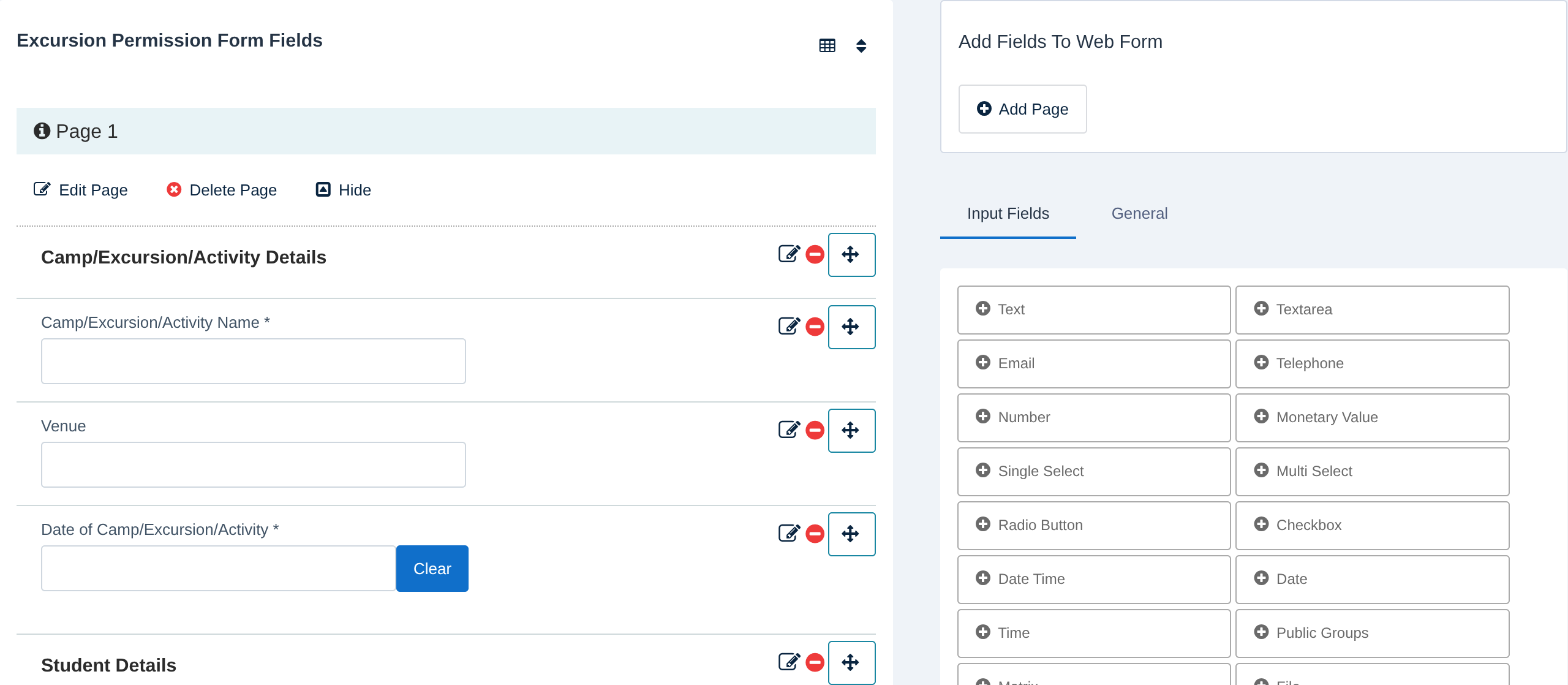This screenshot has width=1568, height=685.
Task: Click the sort arrows icon in form header
Action: coord(861,46)
